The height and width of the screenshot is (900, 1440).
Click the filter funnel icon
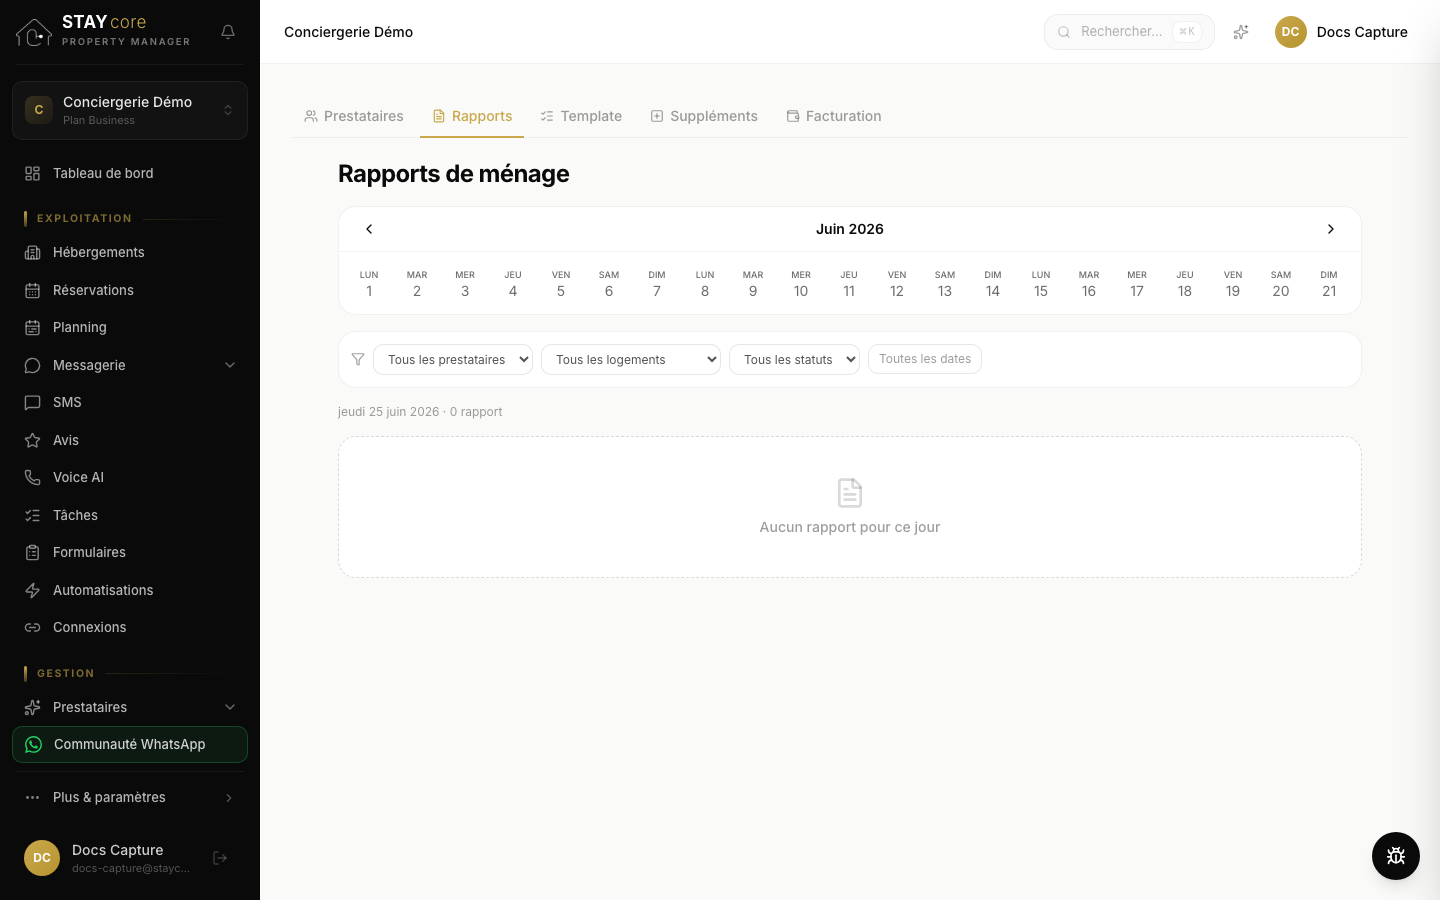pyautogui.click(x=358, y=359)
